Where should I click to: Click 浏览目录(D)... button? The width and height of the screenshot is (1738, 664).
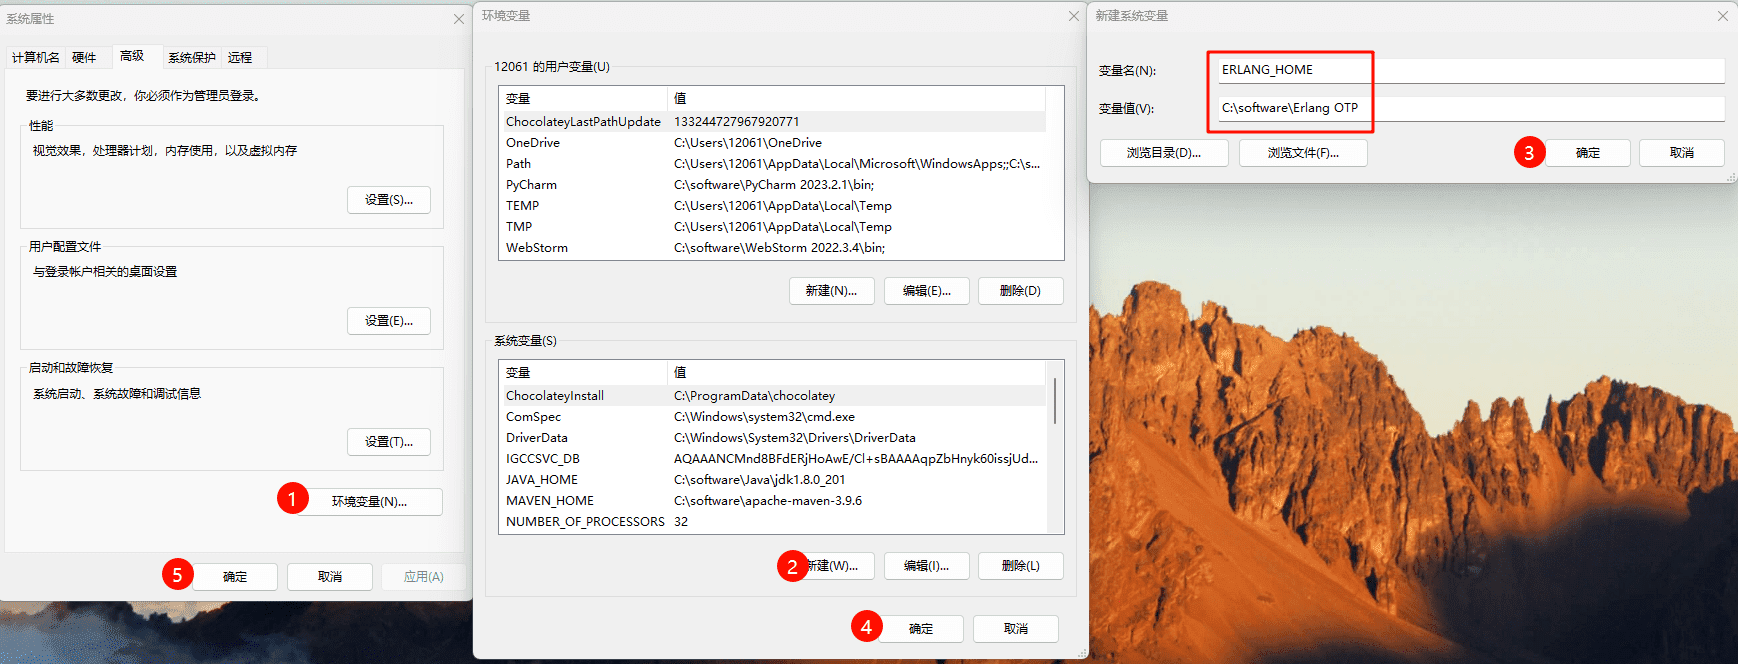click(x=1163, y=153)
